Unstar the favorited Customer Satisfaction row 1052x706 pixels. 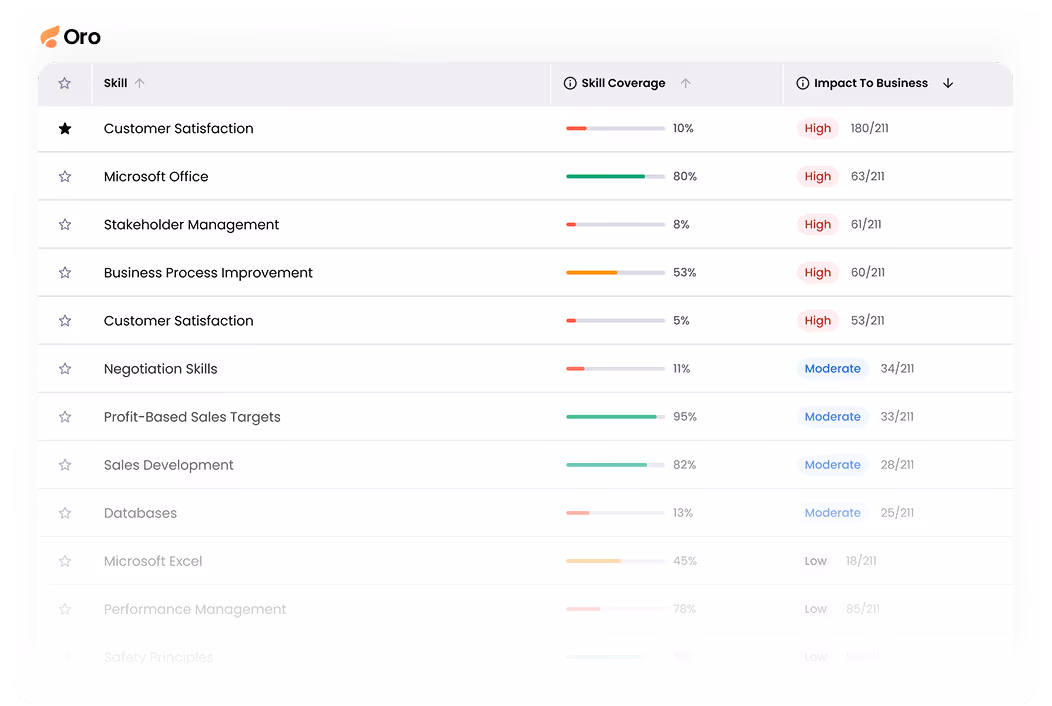65,128
